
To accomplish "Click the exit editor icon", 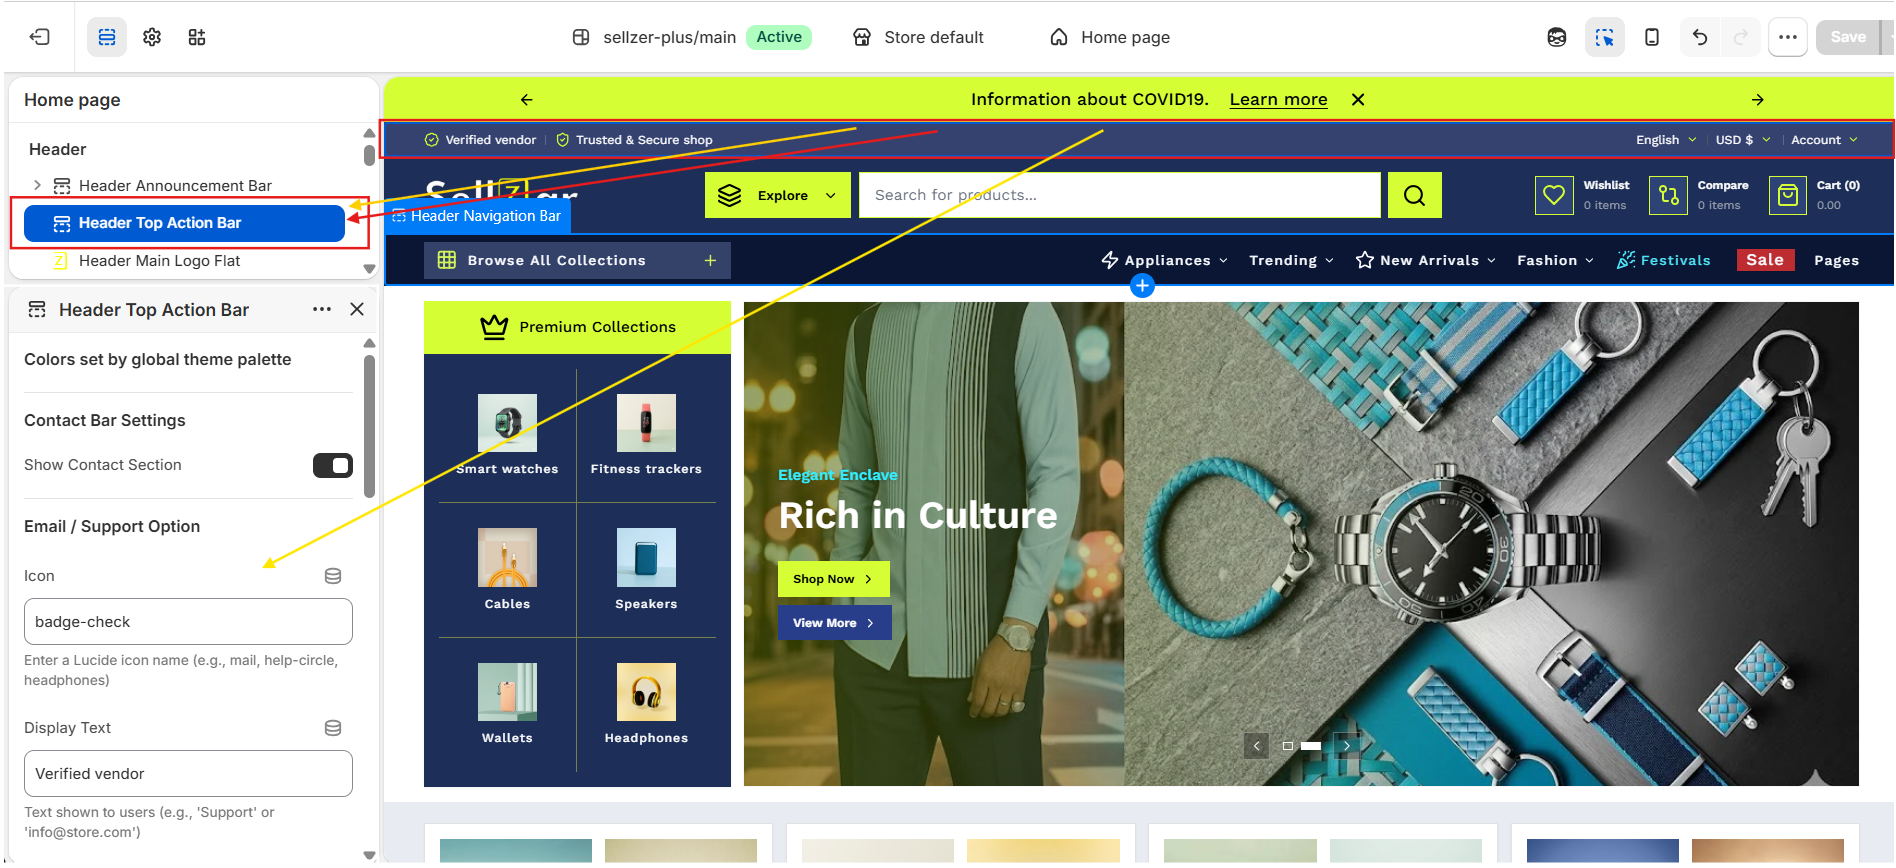I will [x=40, y=37].
